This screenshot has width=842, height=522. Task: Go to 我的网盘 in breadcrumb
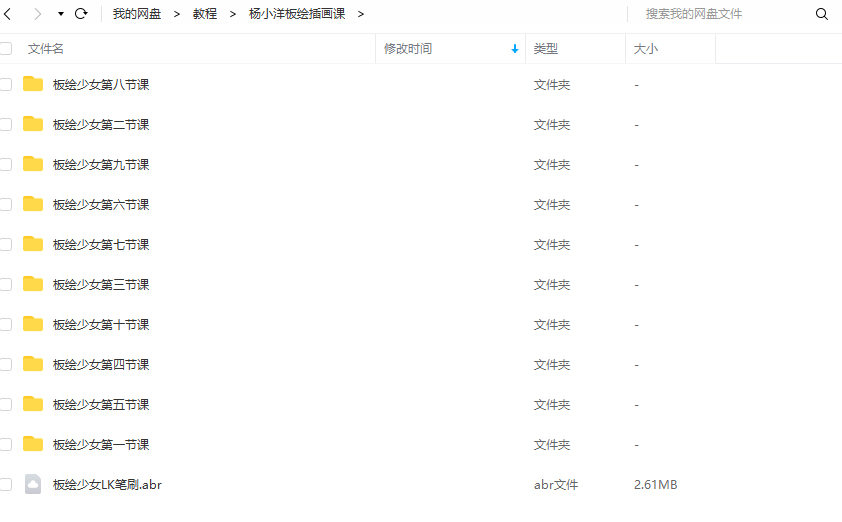[x=136, y=14]
